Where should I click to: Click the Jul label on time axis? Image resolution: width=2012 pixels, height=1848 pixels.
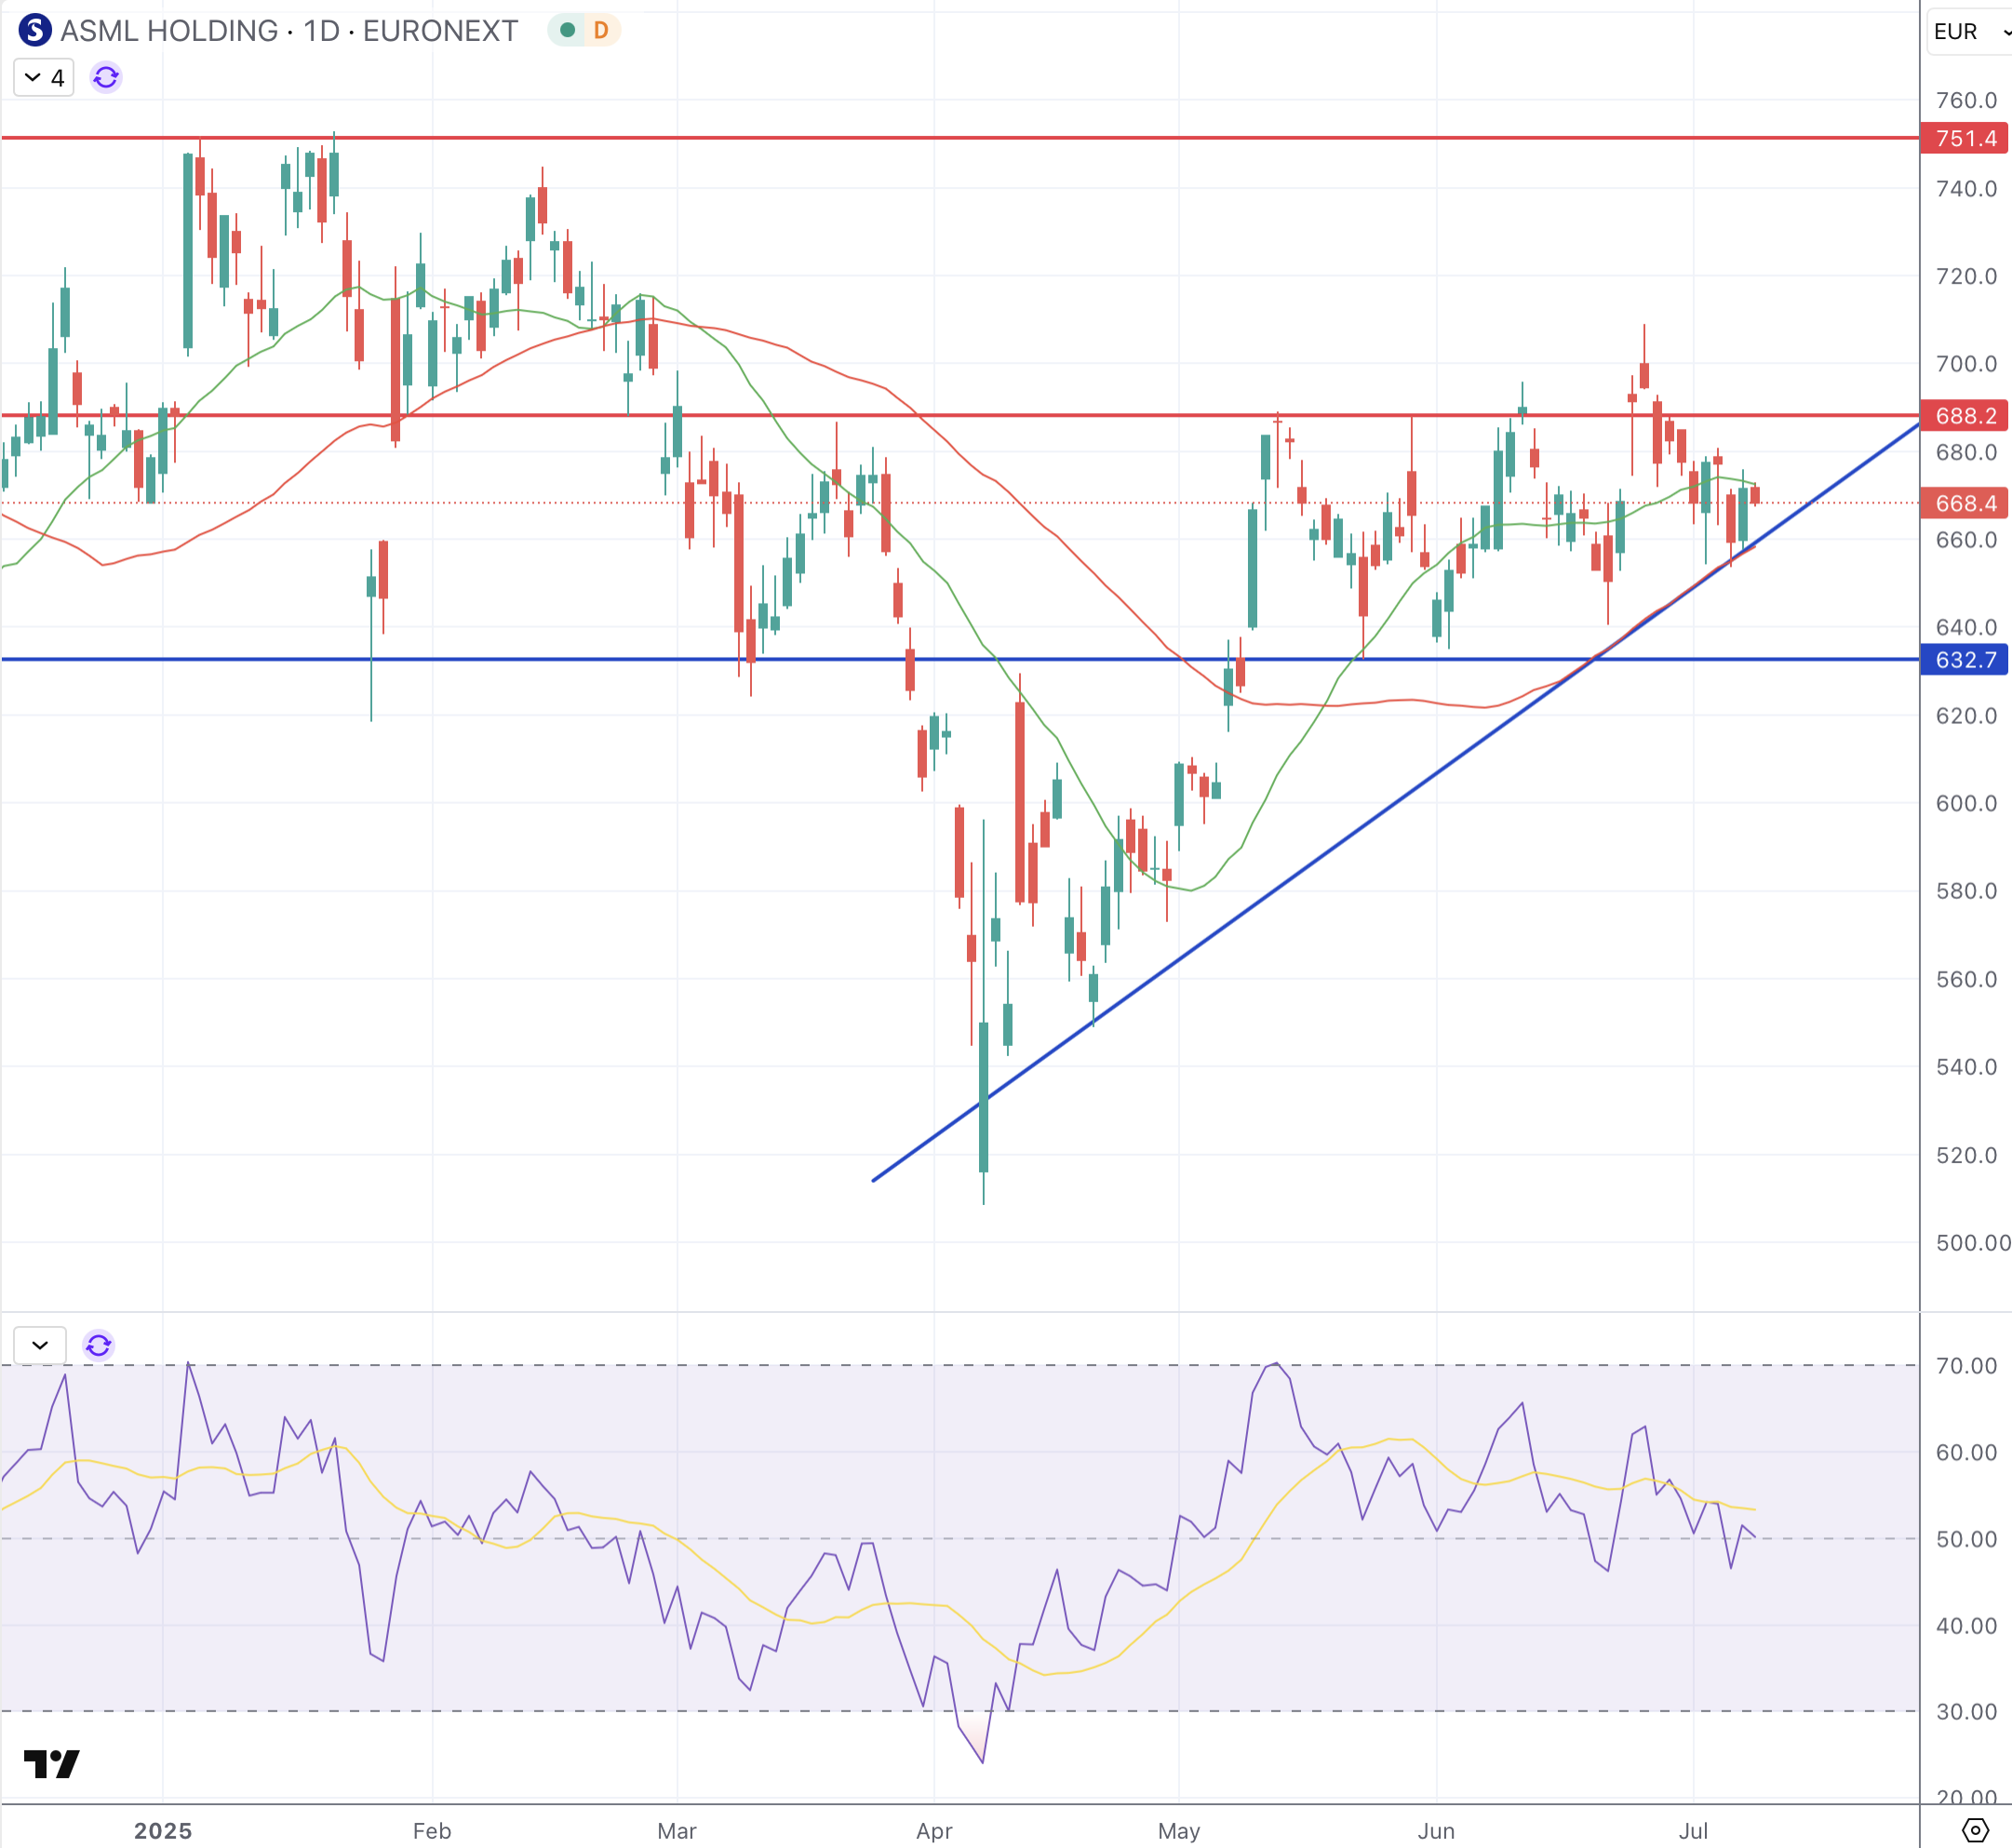tap(1693, 1831)
